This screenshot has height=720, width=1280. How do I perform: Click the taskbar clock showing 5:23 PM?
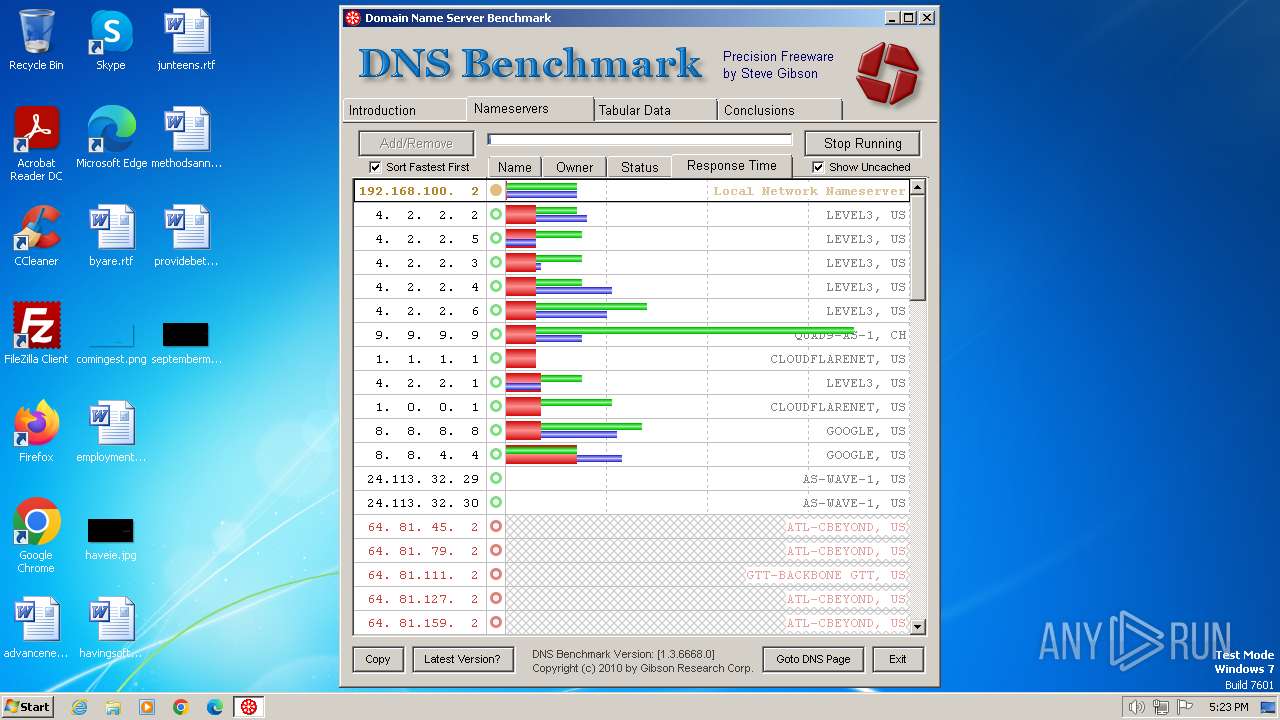tap(1228, 707)
